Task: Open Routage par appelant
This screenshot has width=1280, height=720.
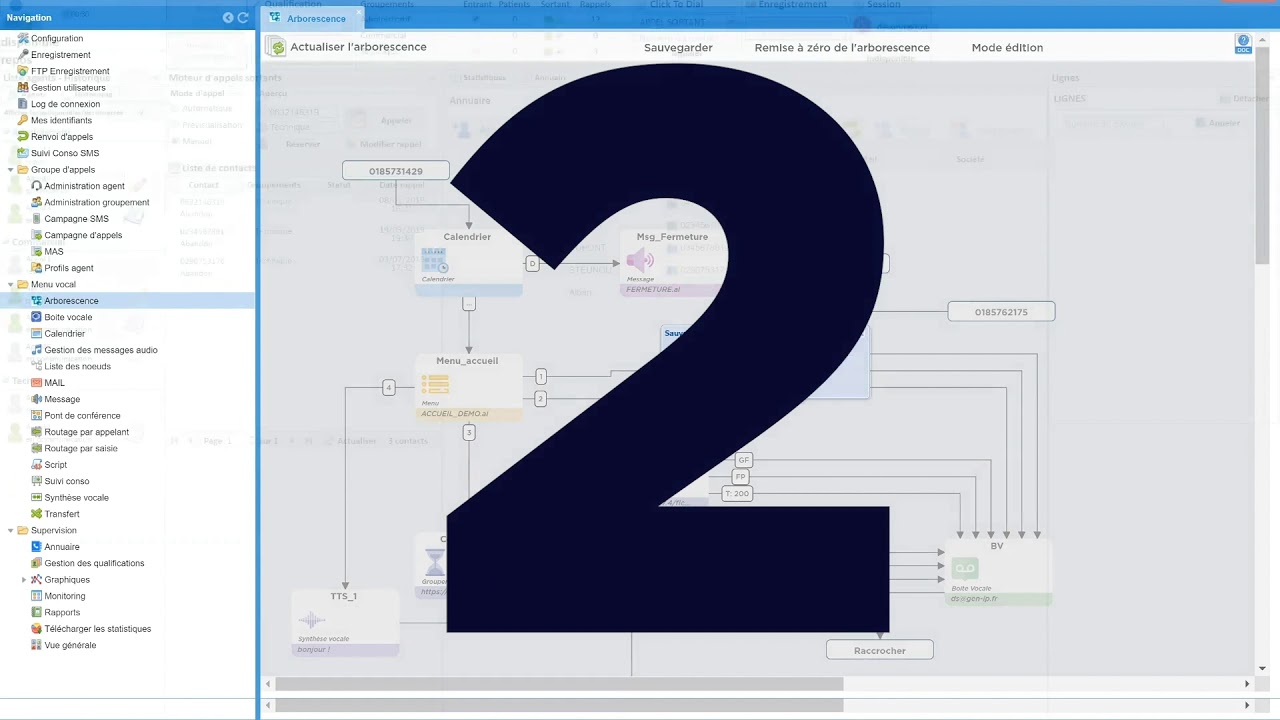Action: (x=87, y=432)
